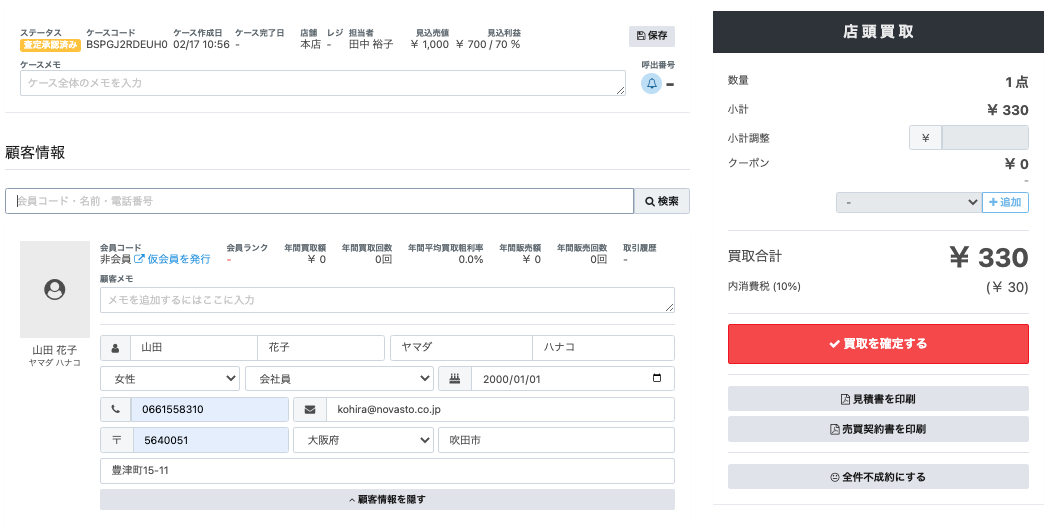This screenshot has width=1054, height=525.
Task: Edit the postal code 5640051
Action: click(210, 440)
